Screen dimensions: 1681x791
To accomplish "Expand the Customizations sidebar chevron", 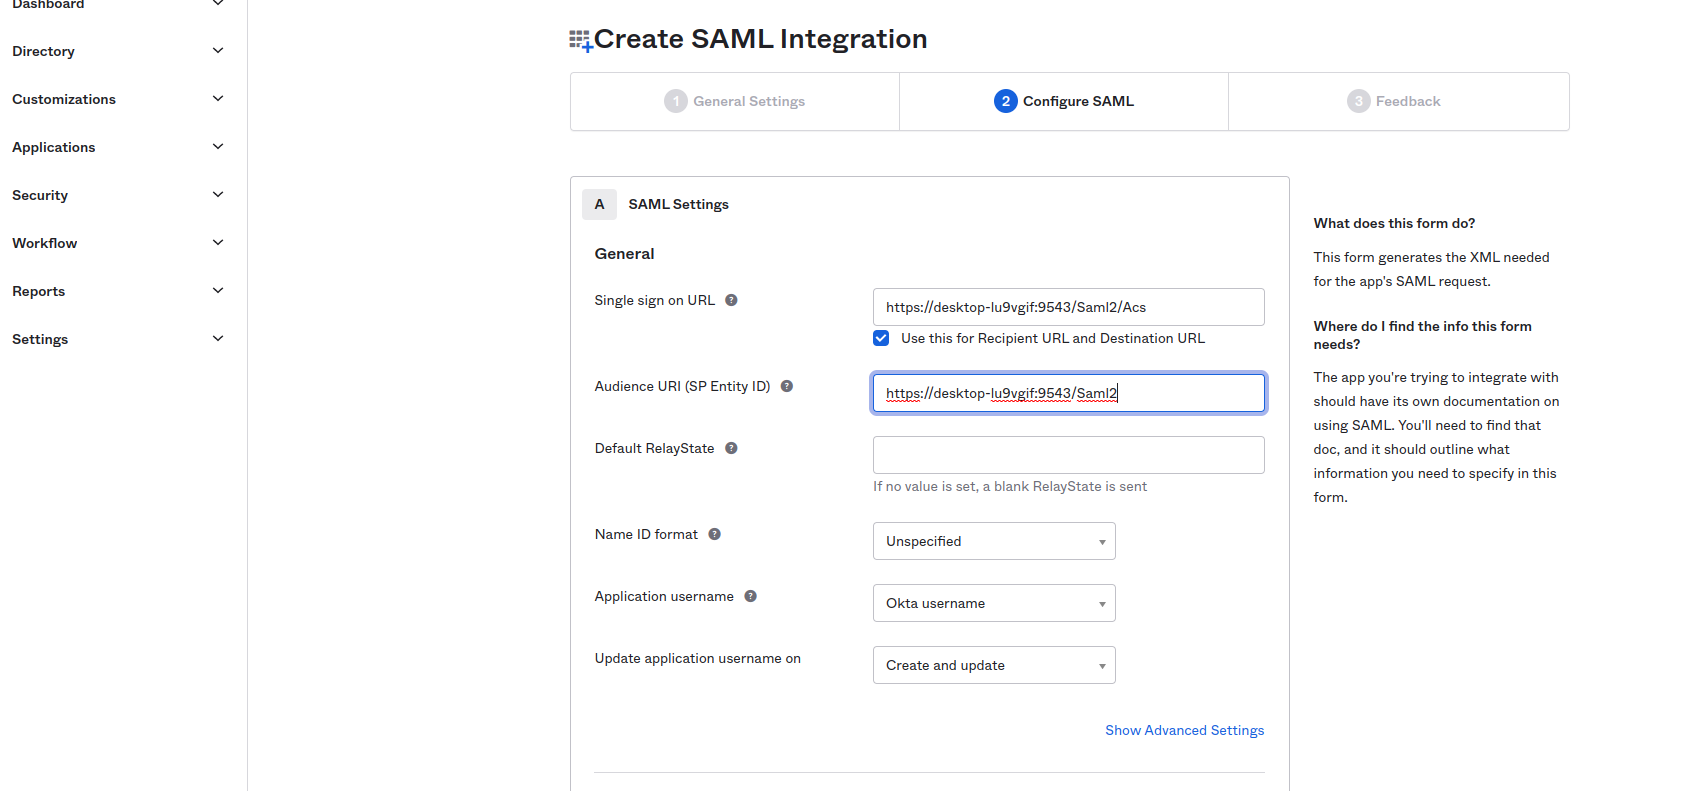I will [218, 99].
